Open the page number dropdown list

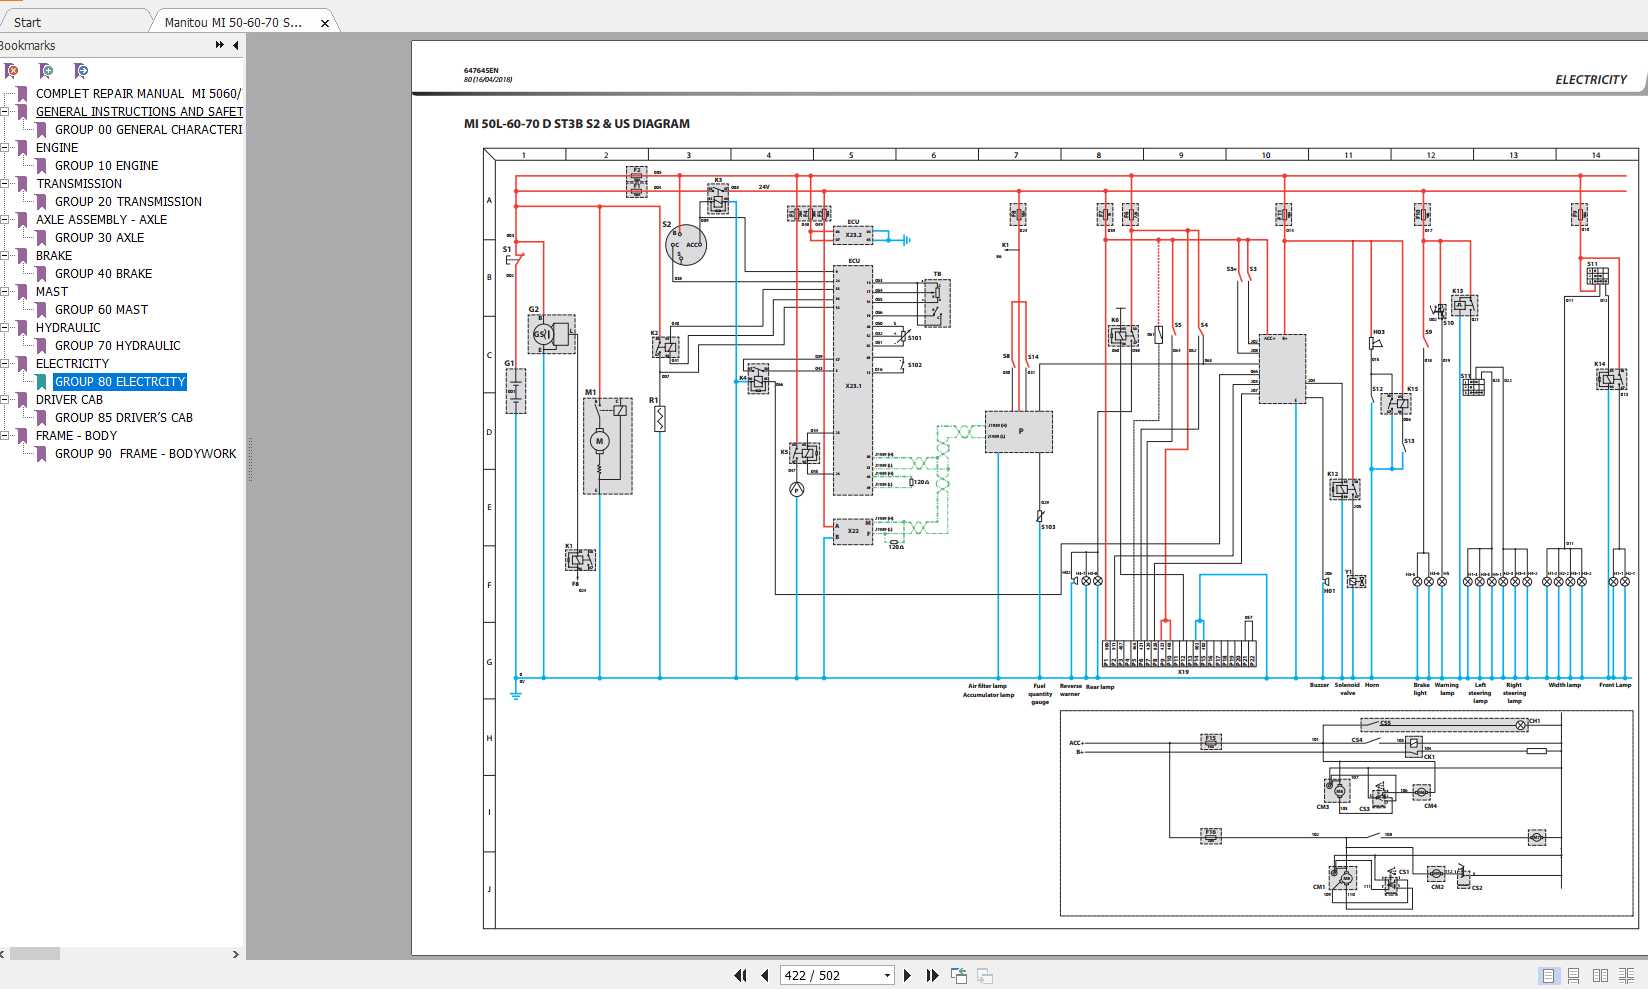pos(887,976)
